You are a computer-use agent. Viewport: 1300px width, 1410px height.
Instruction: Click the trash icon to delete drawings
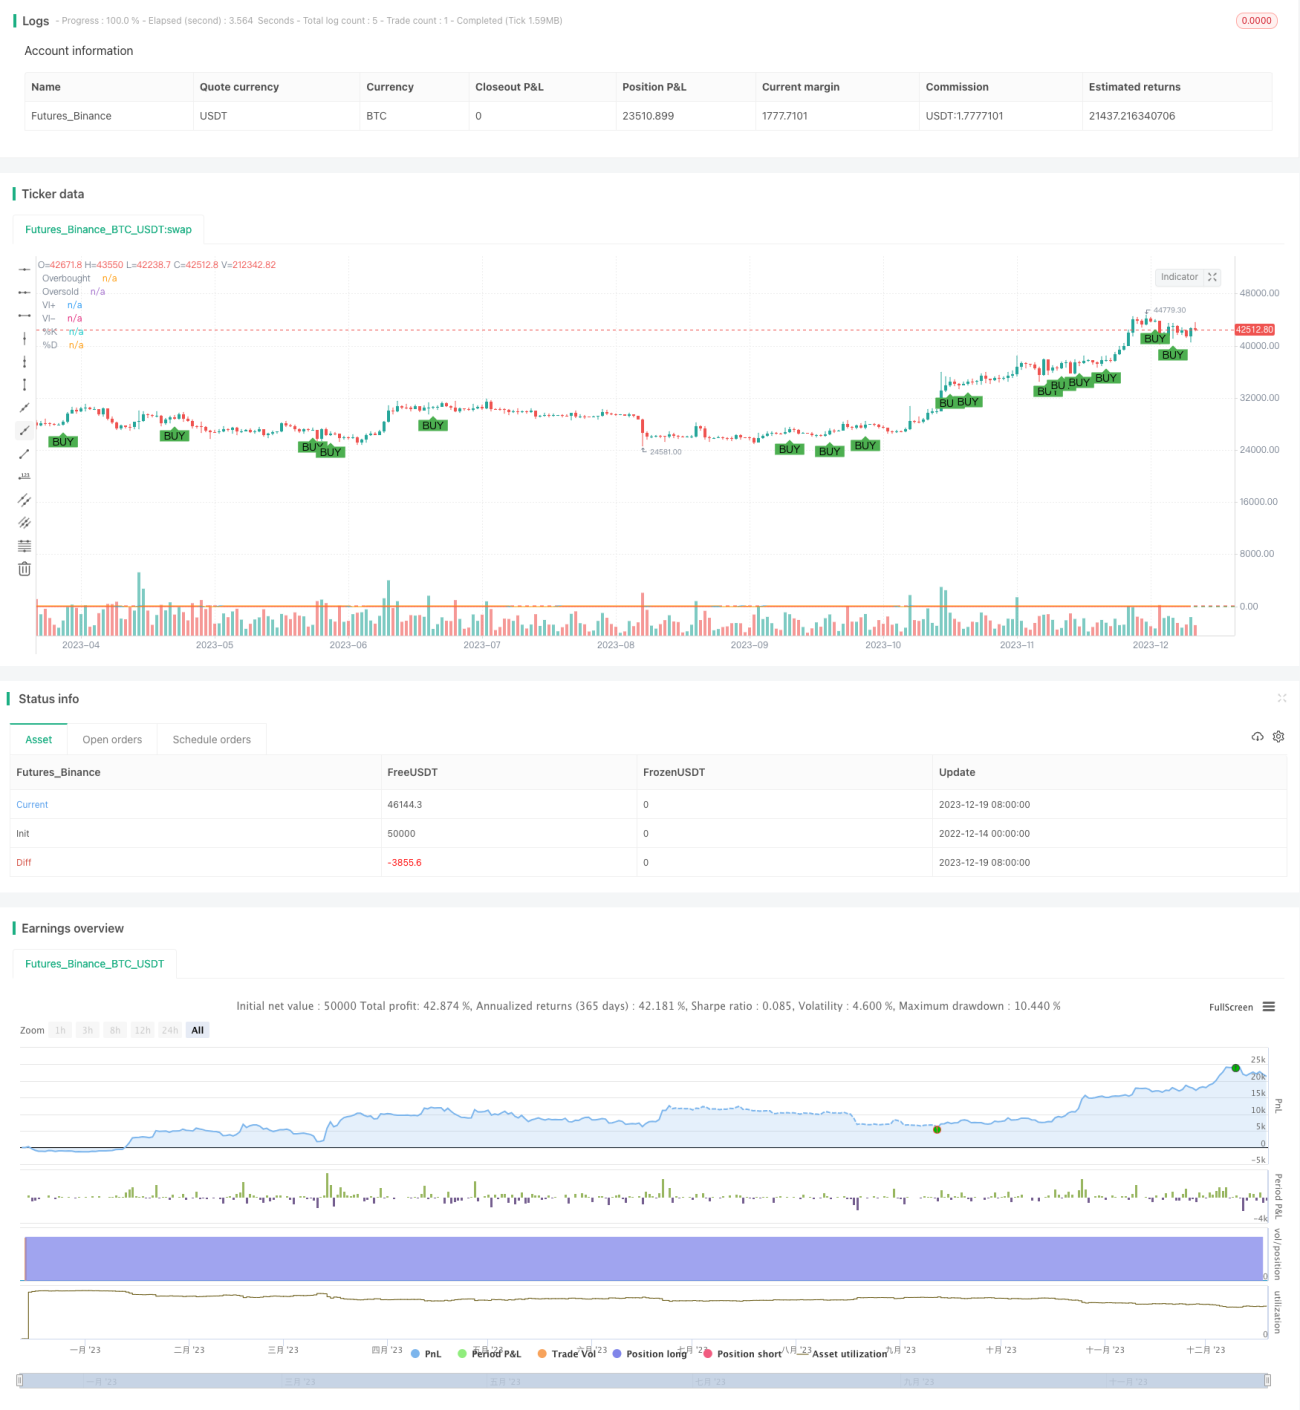click(24, 569)
